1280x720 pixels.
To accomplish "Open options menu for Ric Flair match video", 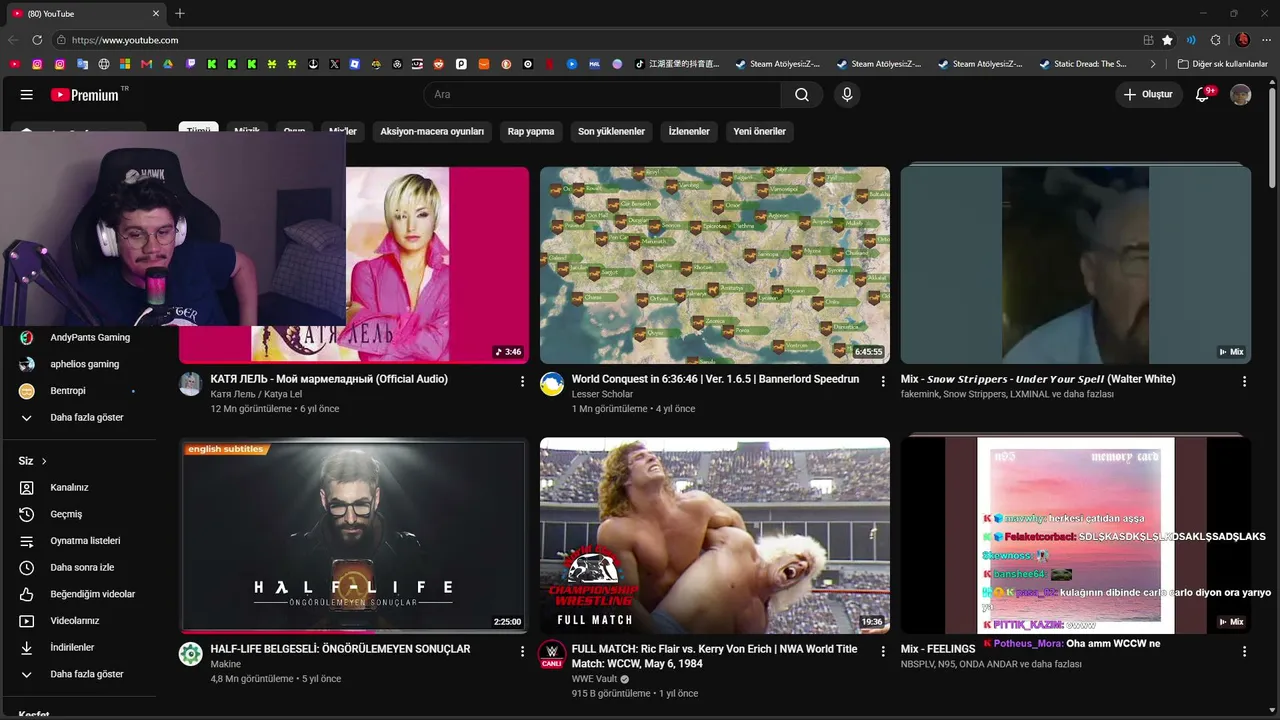I will (883, 651).
